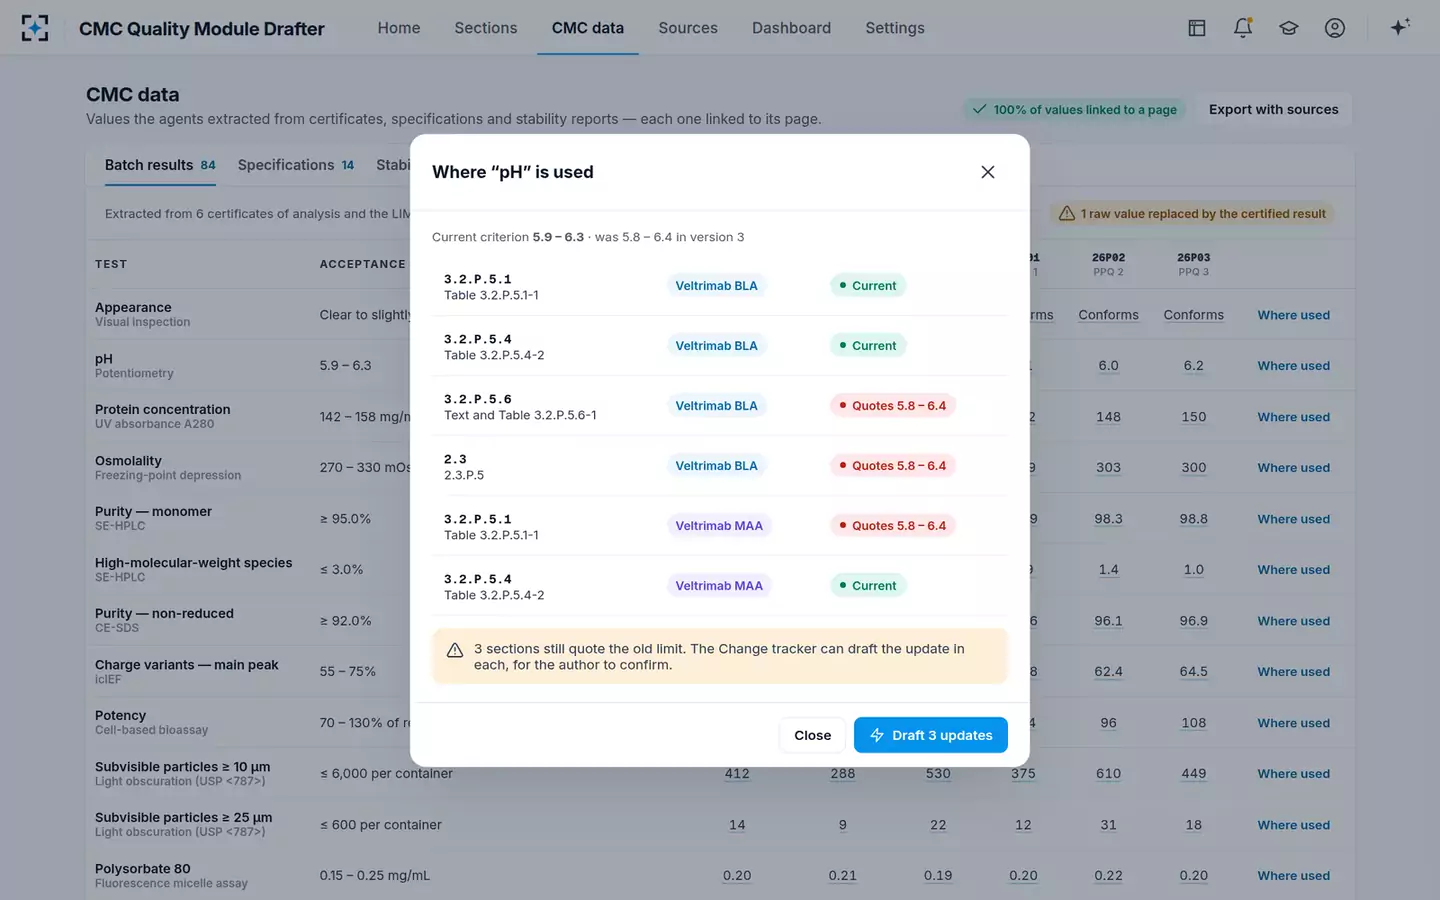This screenshot has height=900, width=1440.
Task: Open the Sources menu item
Action: [688, 28]
